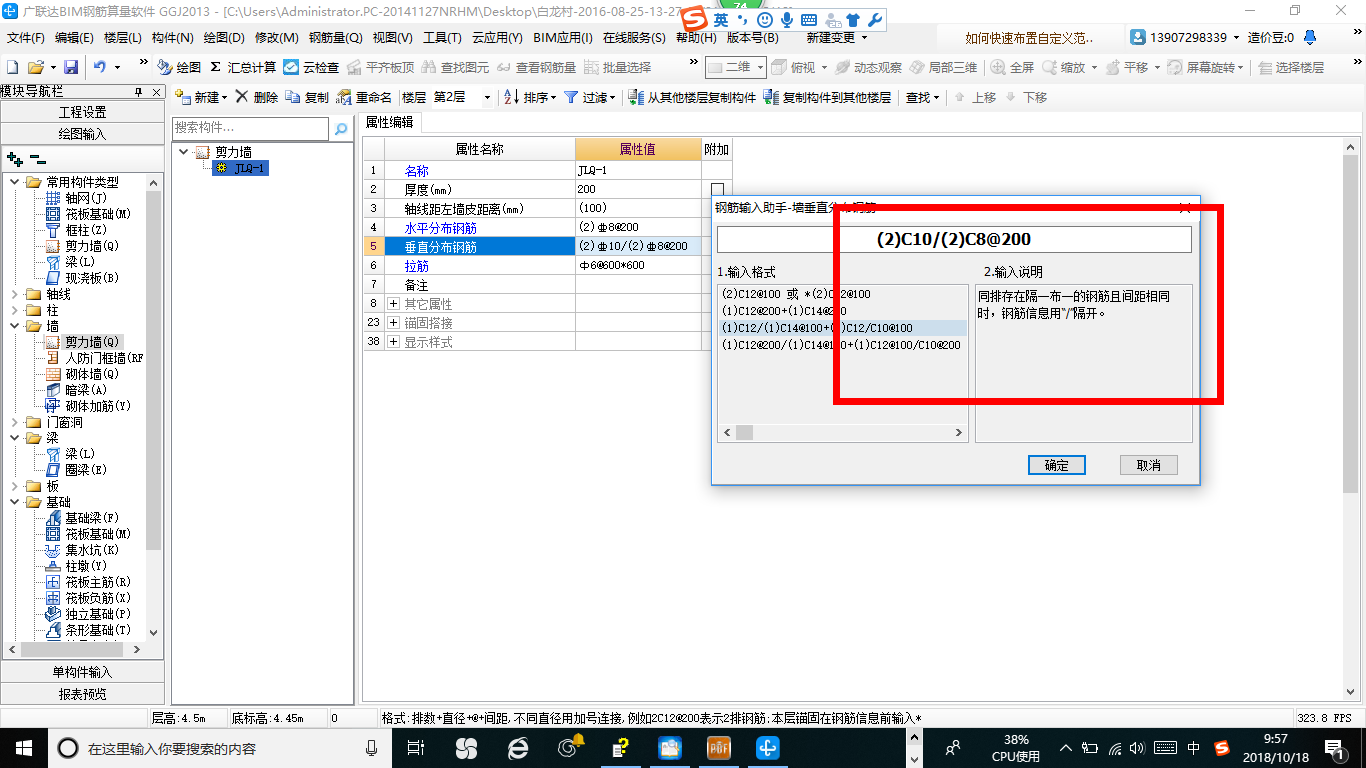This screenshot has width=1366, height=768.
Task: Open the 文件(F) menu
Action: (x=26, y=37)
